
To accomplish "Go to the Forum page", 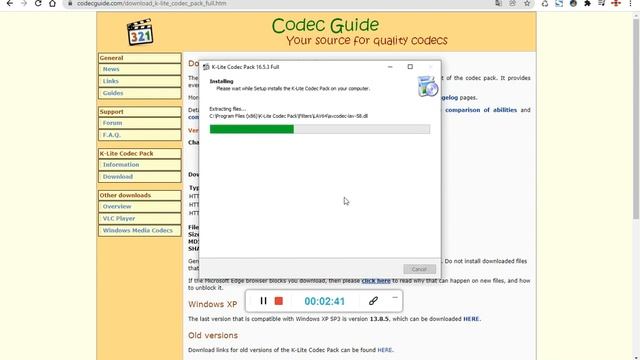I will coord(140,123).
